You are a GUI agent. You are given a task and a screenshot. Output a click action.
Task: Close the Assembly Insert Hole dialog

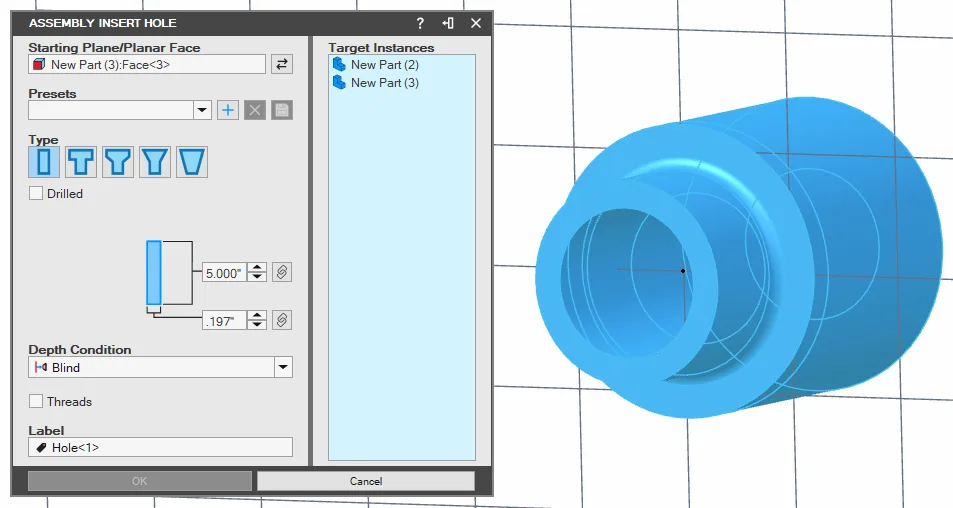pos(476,23)
